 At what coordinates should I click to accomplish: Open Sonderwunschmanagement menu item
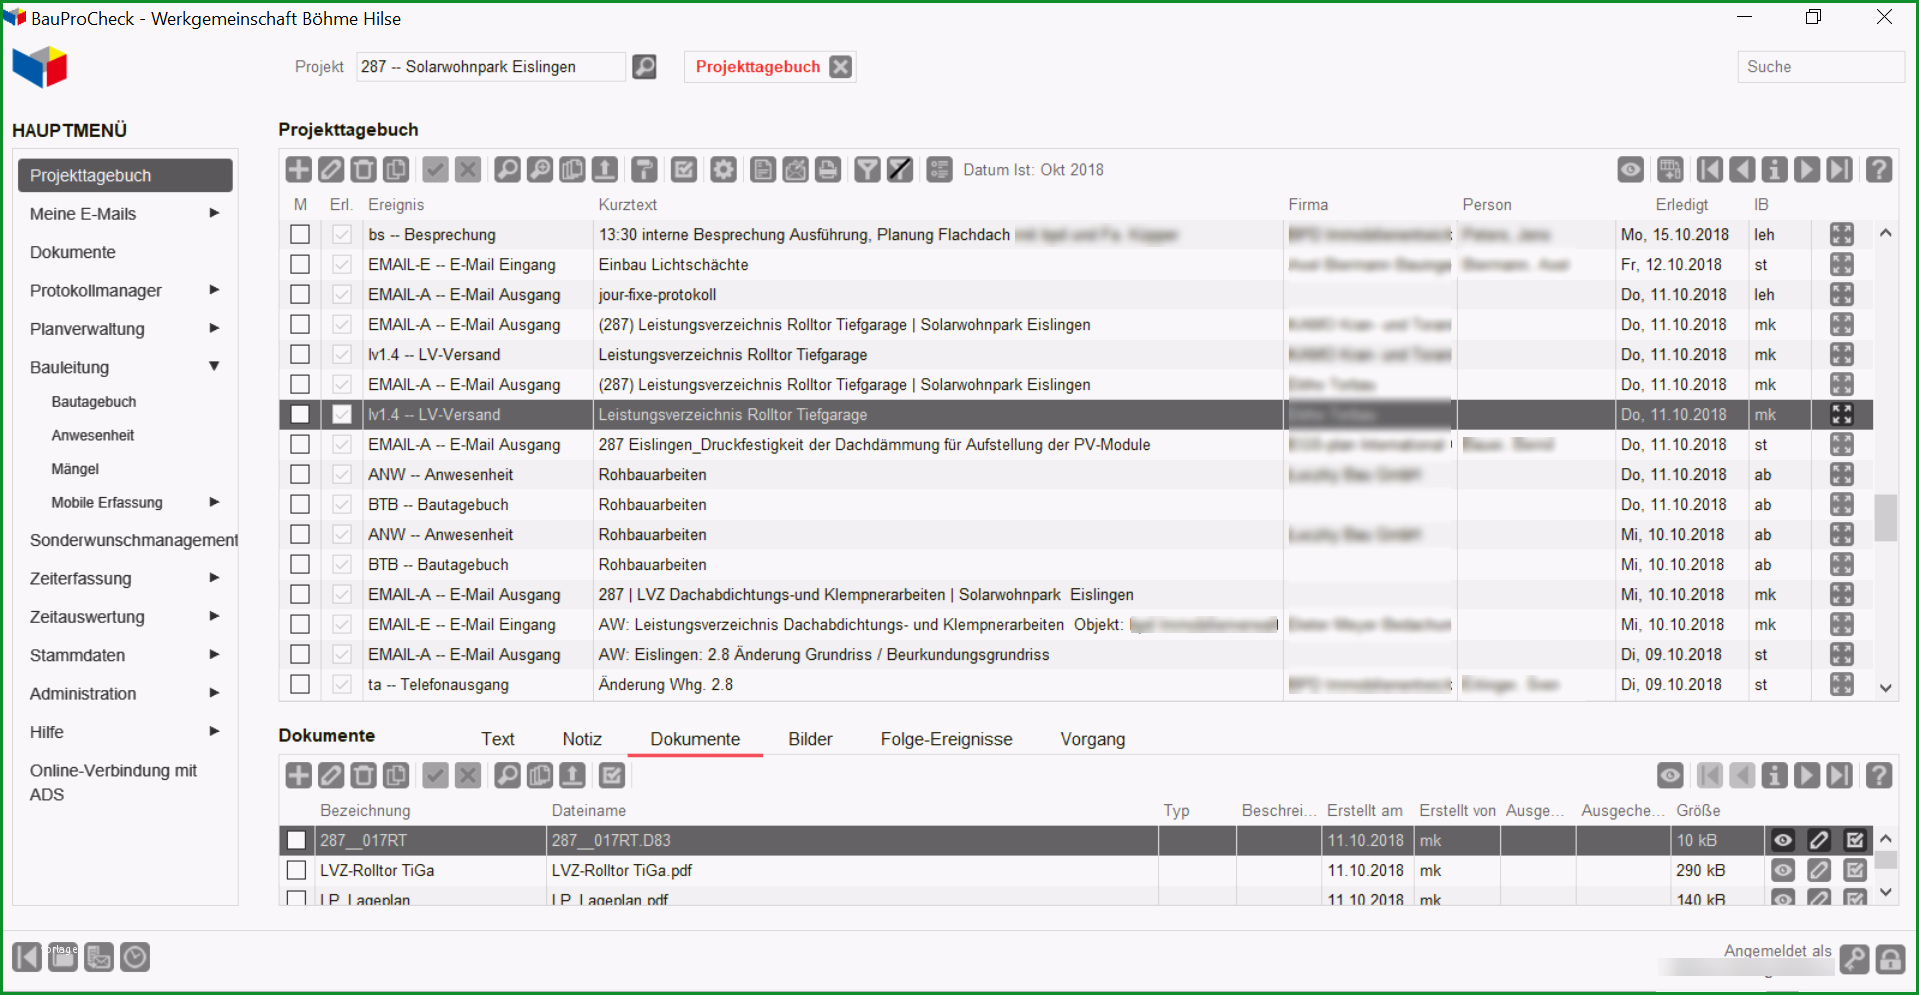(x=134, y=540)
